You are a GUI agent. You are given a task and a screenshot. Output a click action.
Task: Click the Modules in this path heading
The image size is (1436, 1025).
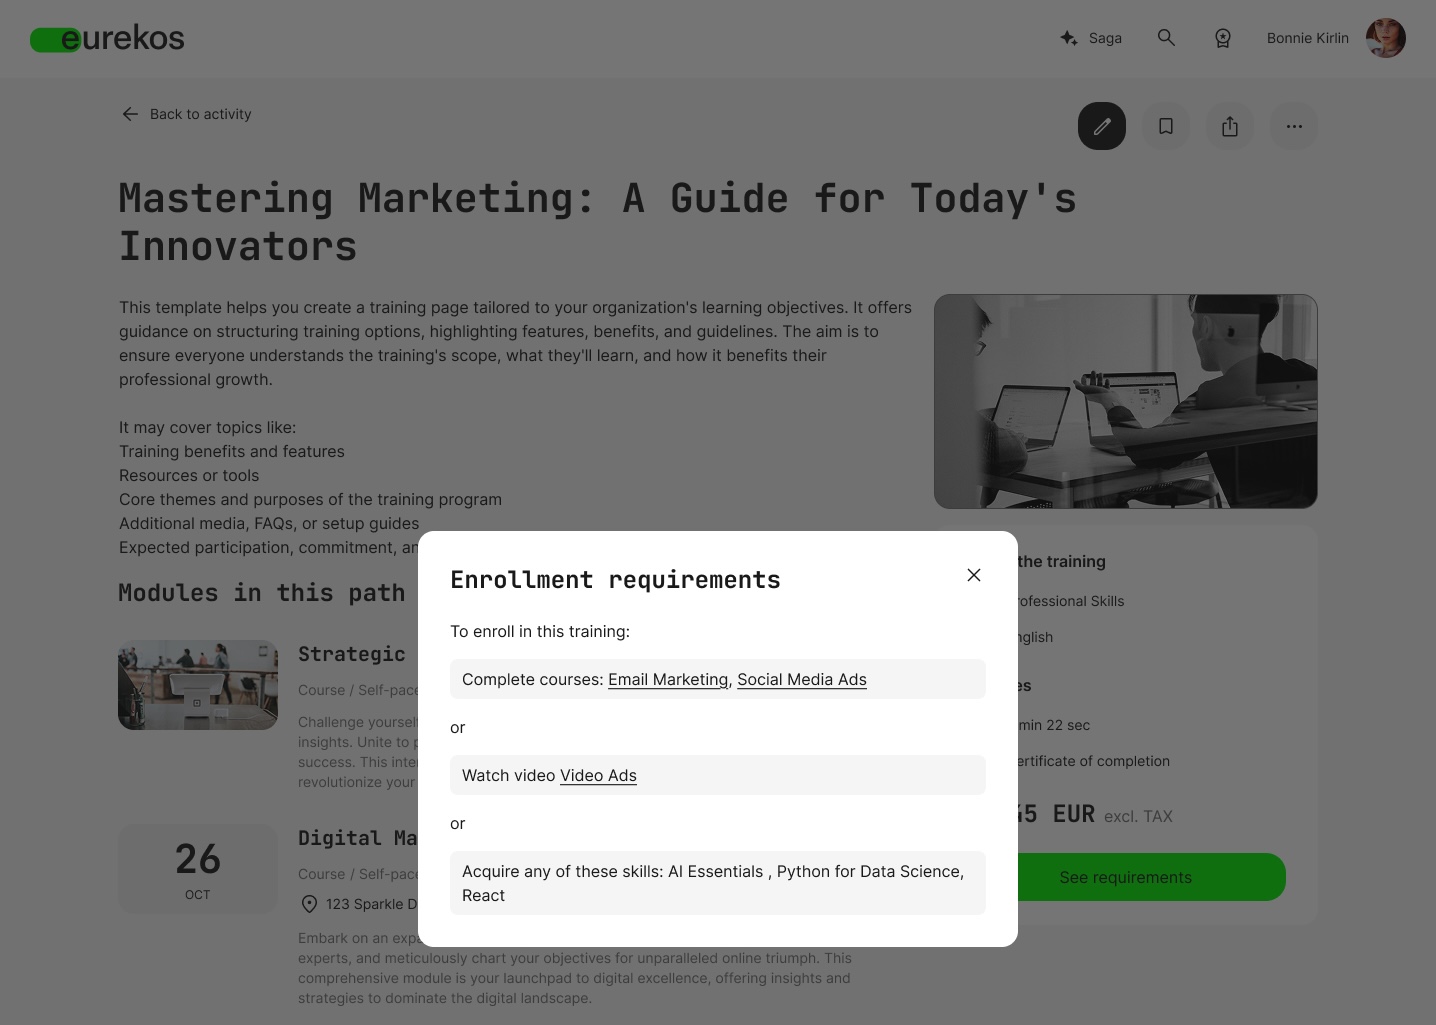coord(262,593)
